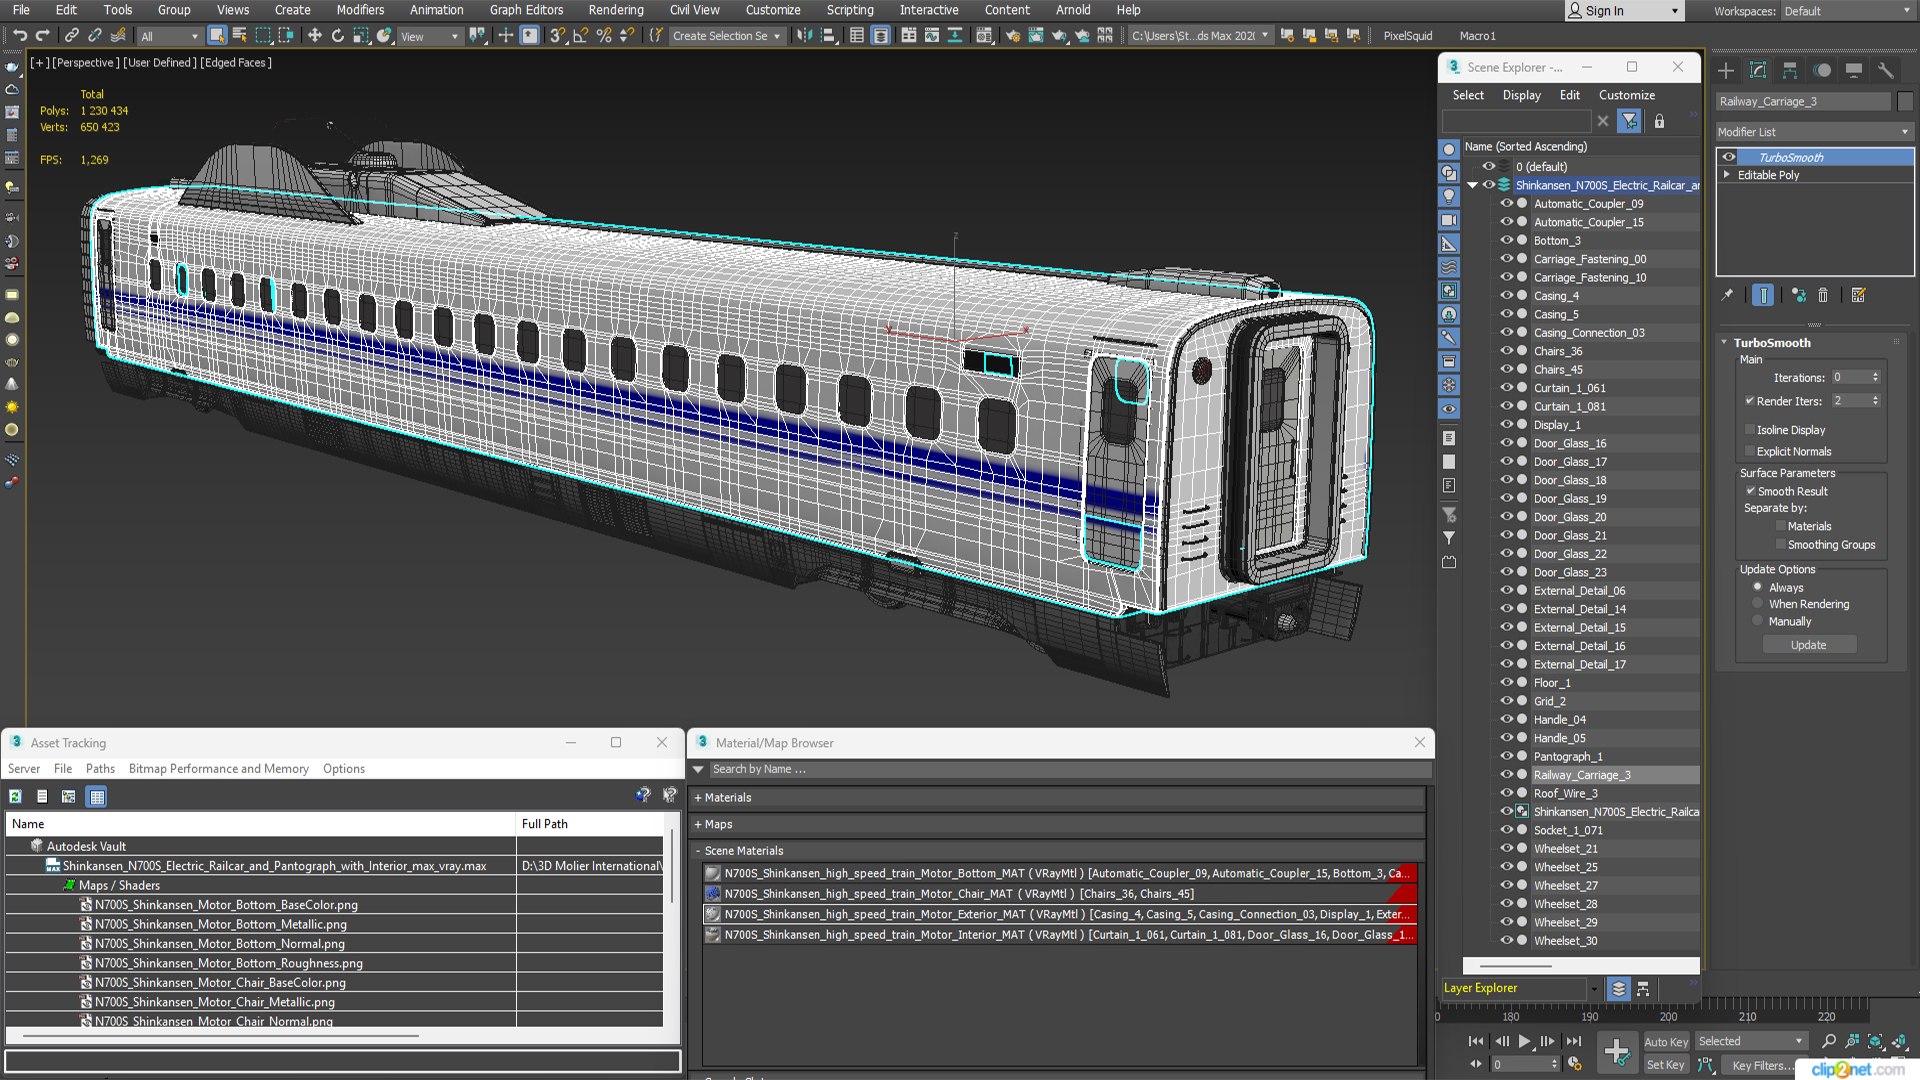Select the When Rendering radio option
1920x1080 pixels.
[1757, 604]
